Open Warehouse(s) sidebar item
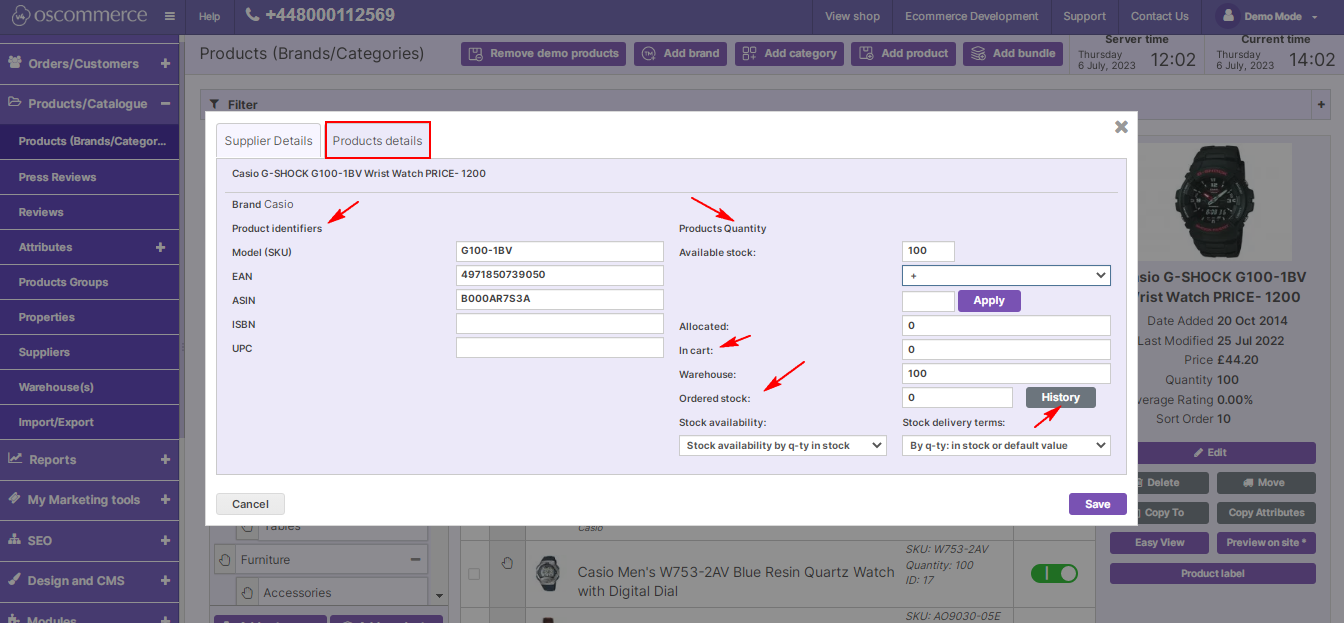 (x=90, y=387)
